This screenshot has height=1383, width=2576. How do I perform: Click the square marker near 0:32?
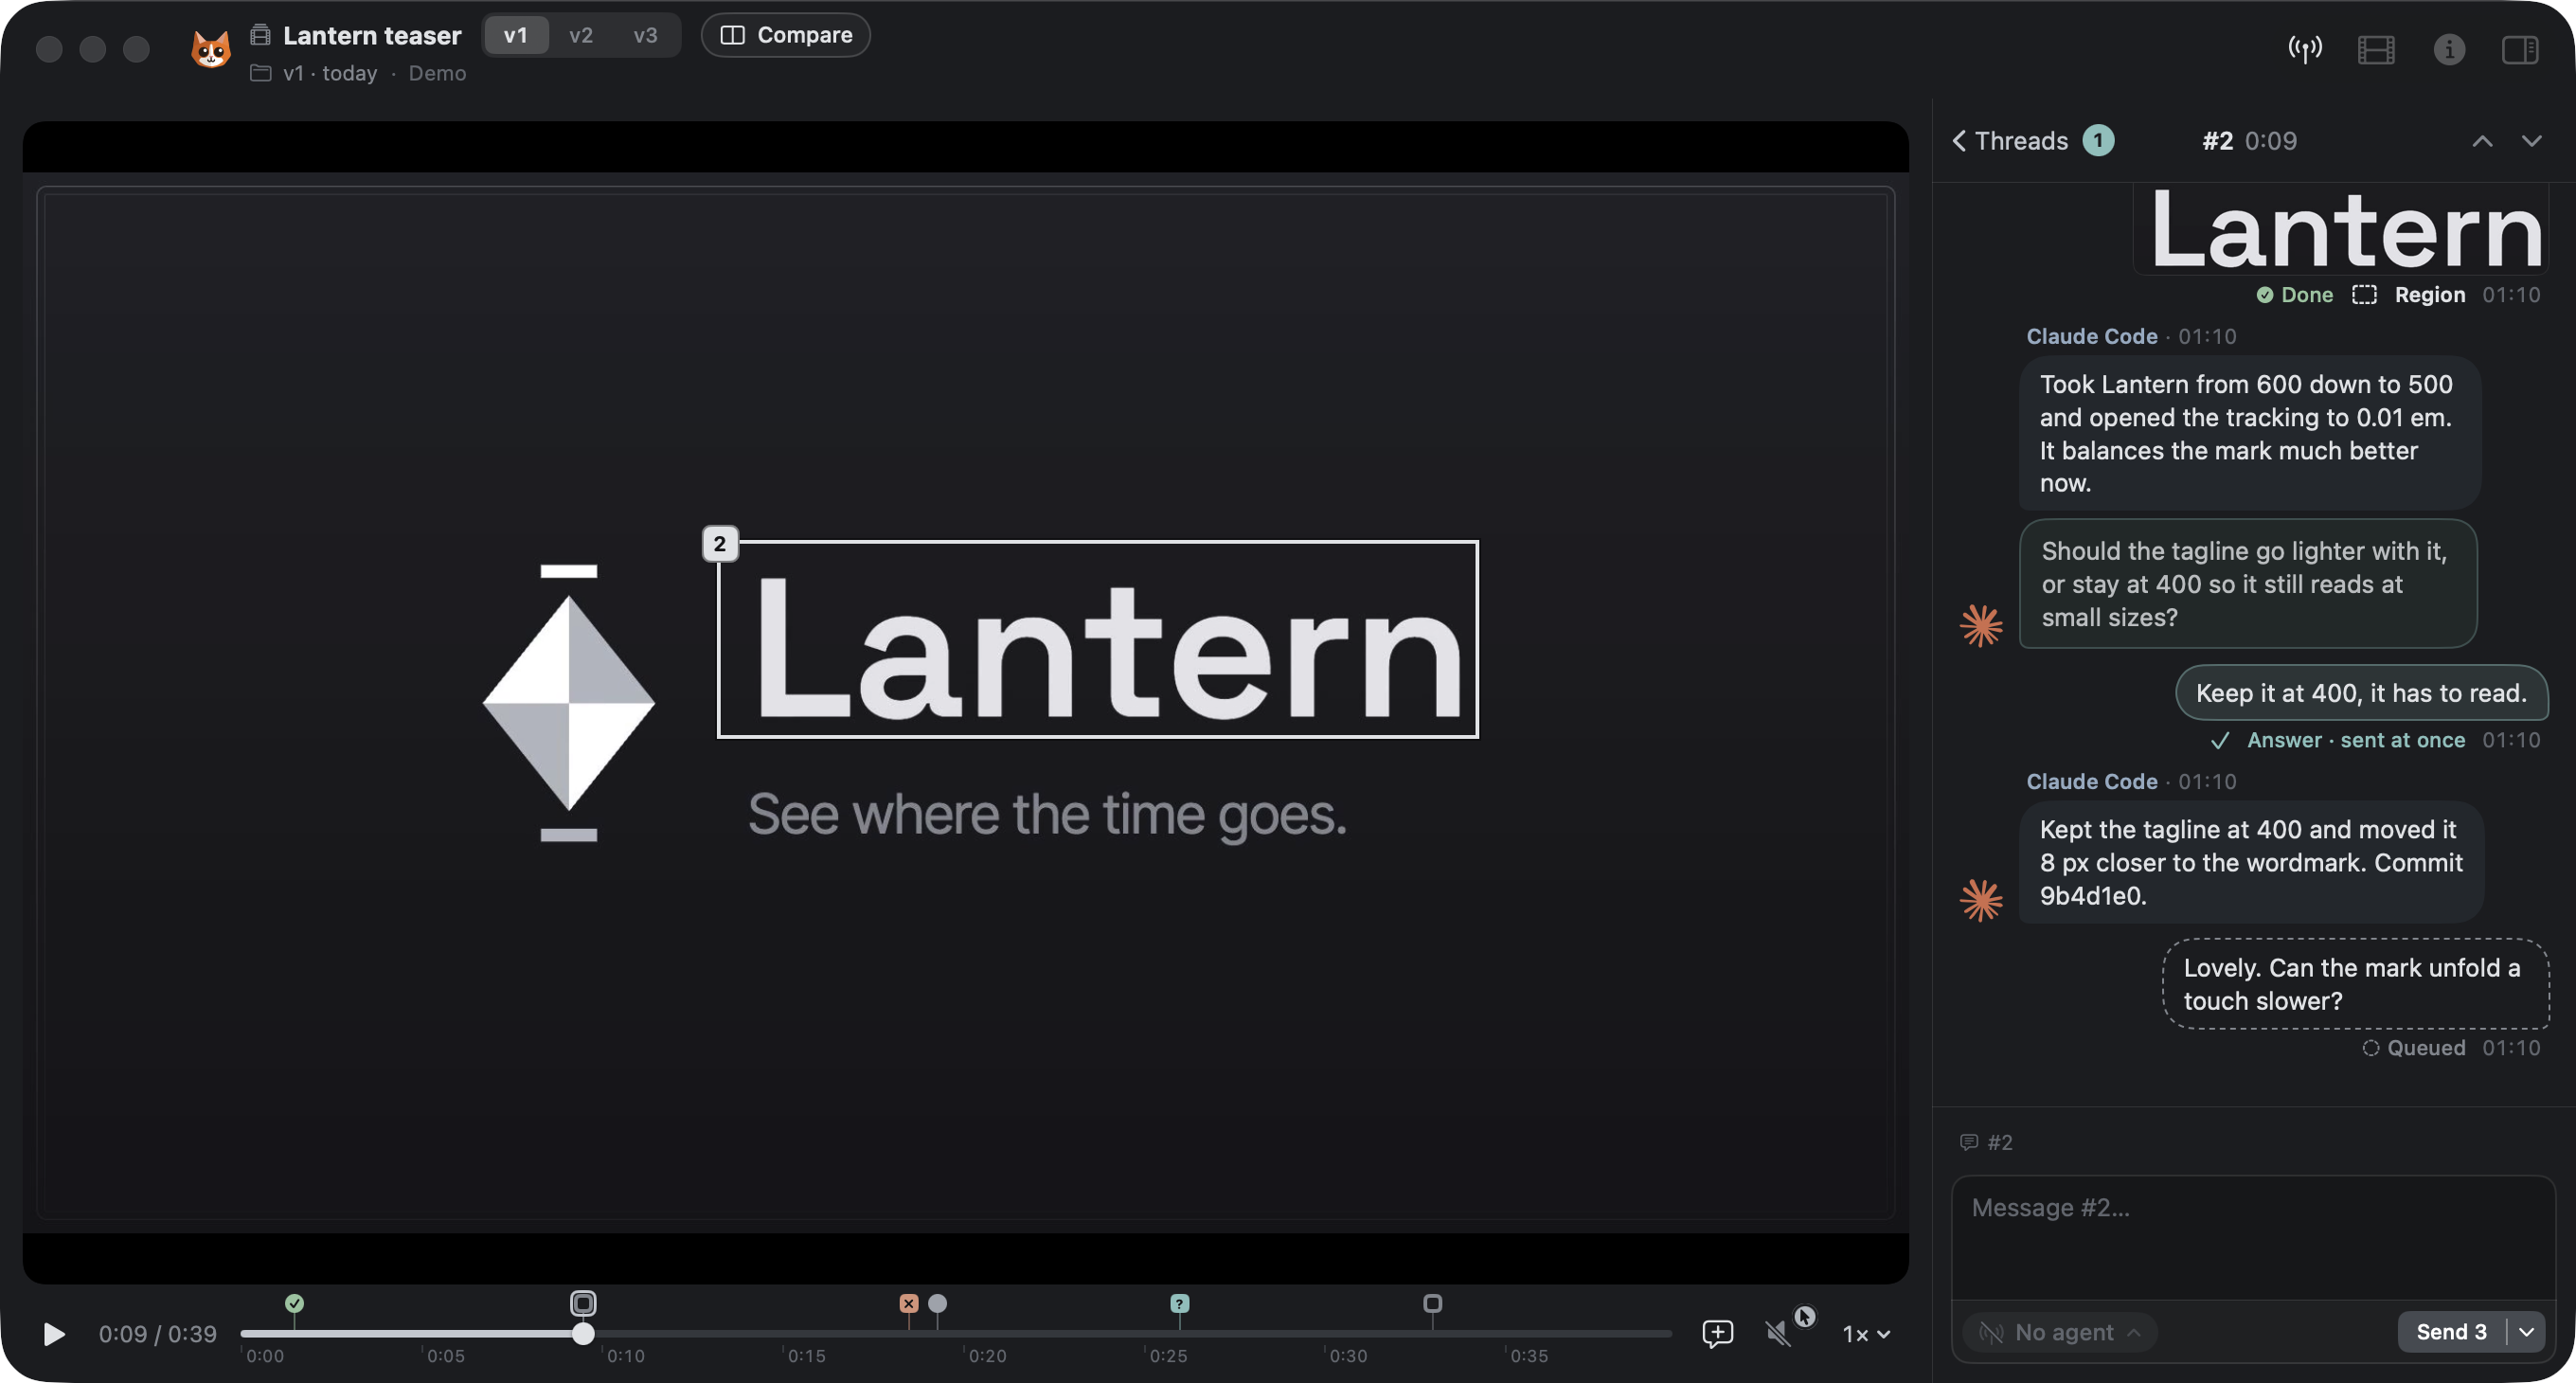(1432, 1303)
